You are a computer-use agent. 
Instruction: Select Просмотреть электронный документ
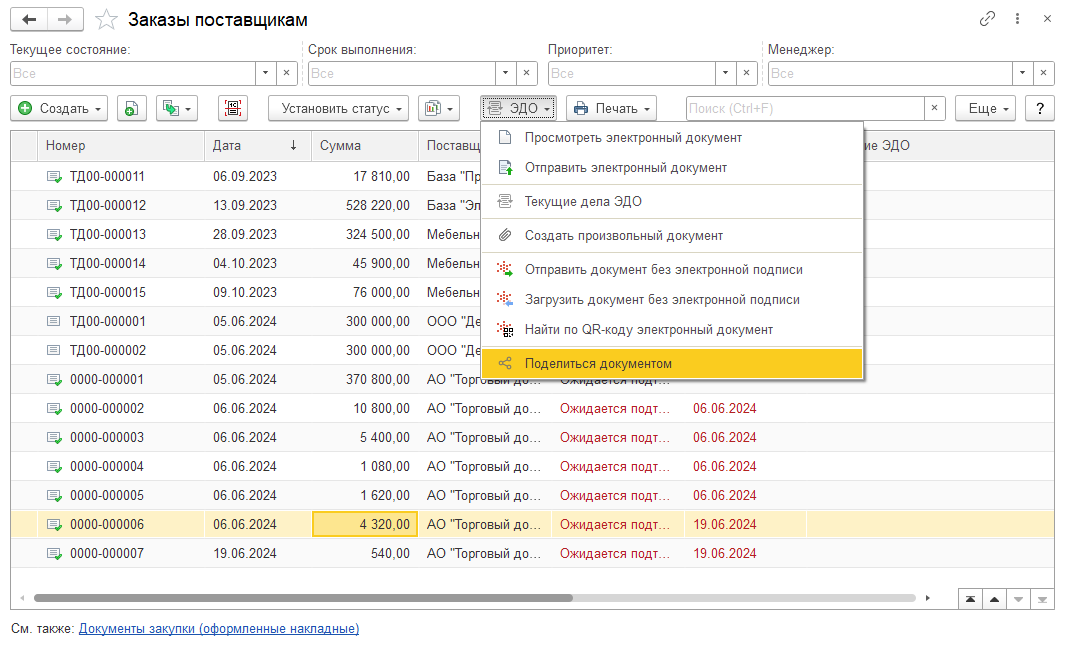(671, 137)
